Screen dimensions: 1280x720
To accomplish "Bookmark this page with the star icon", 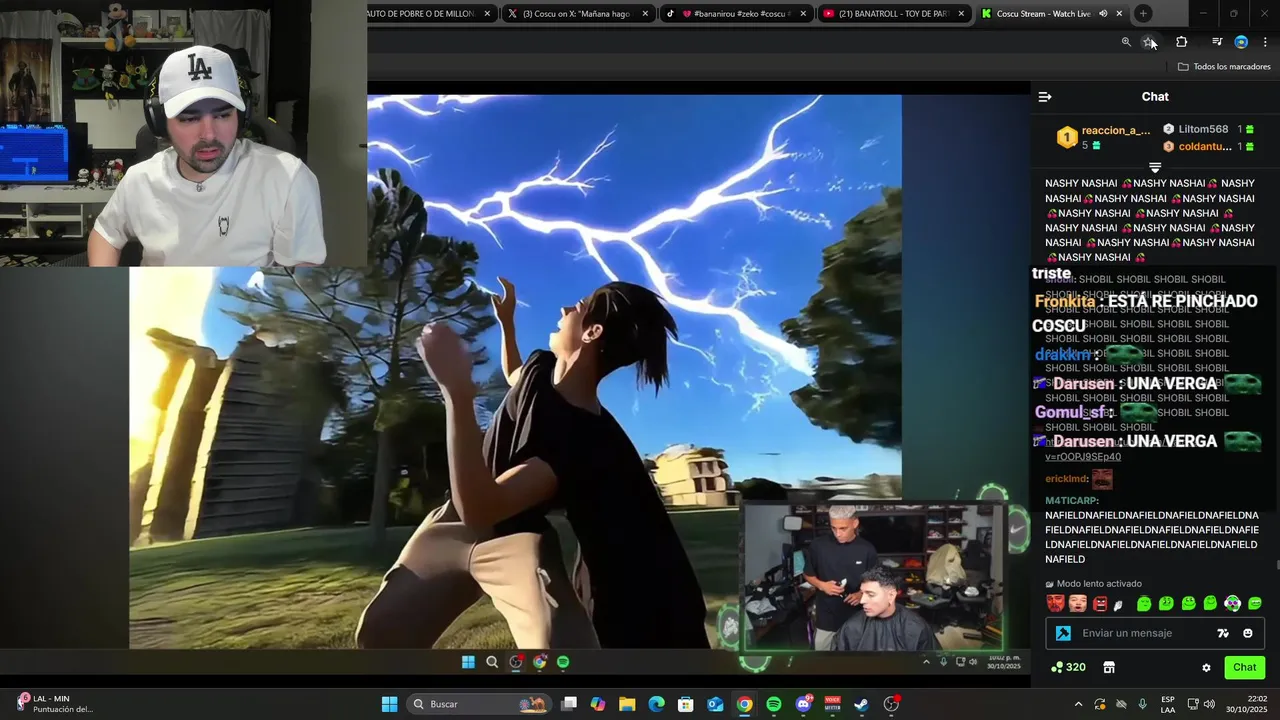I will click(x=1149, y=42).
